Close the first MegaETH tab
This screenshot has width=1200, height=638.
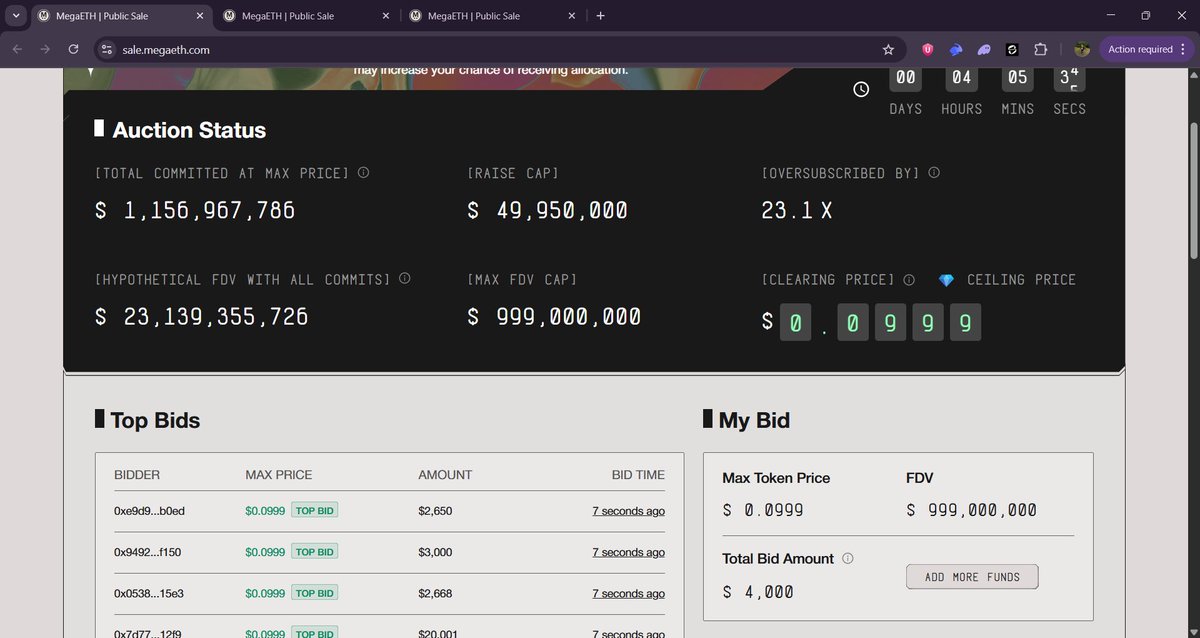(x=200, y=16)
